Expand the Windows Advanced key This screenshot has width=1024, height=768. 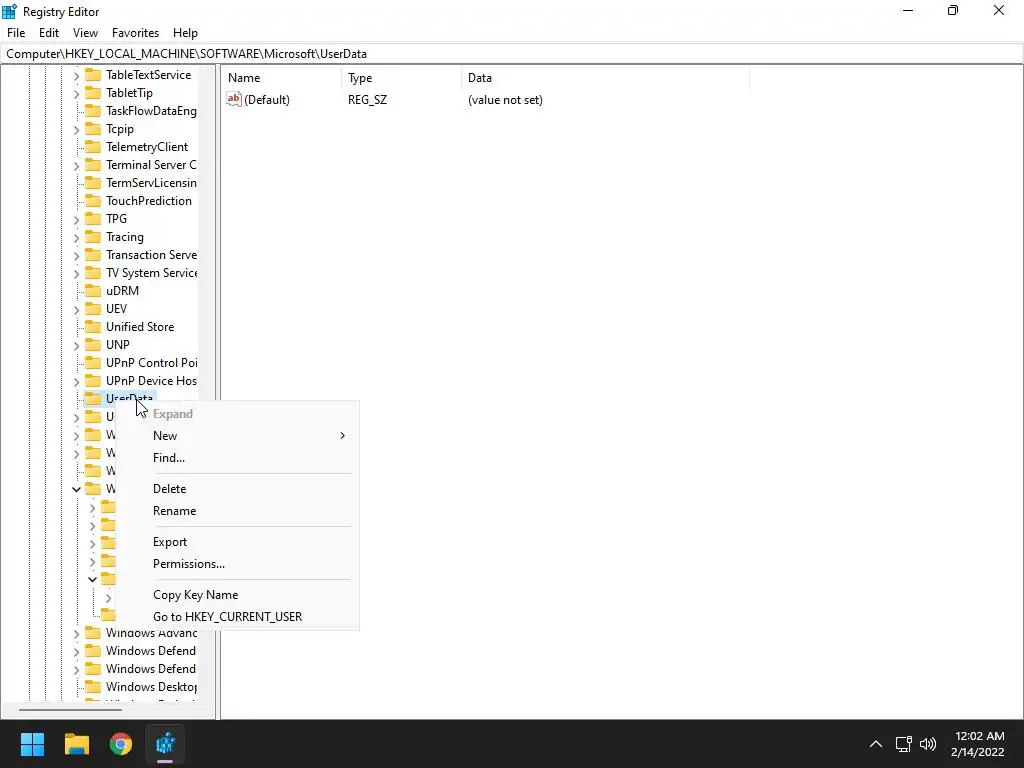[x=76, y=633]
